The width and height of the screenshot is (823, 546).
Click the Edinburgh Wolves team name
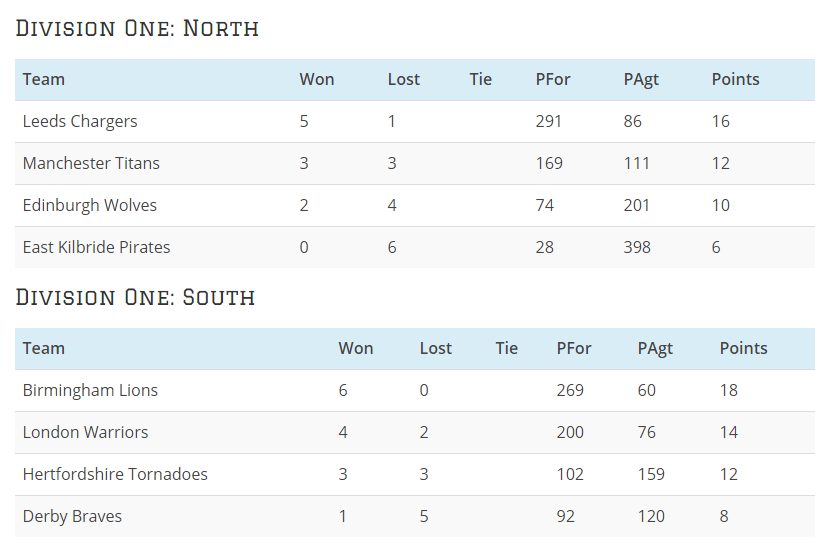90,205
